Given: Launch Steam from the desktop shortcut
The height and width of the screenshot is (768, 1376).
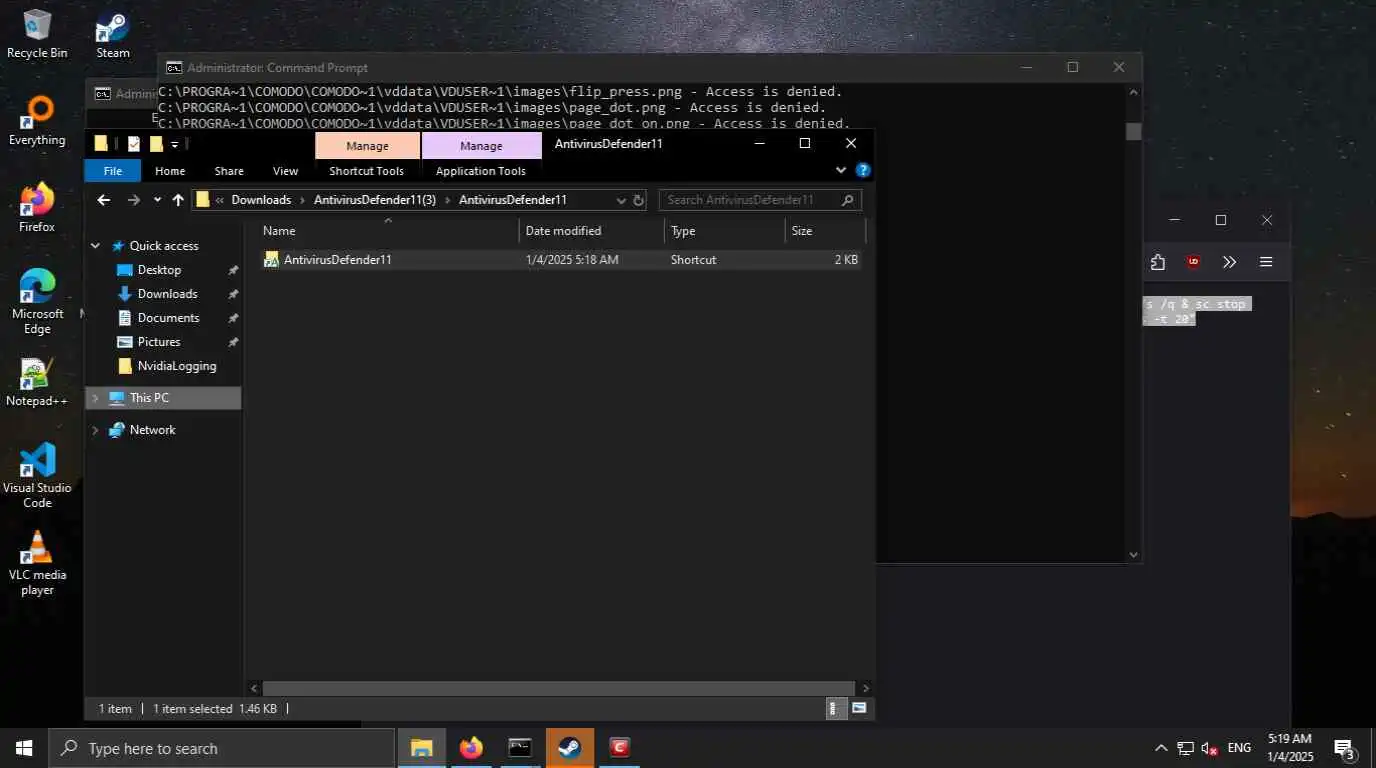Looking at the screenshot, I should coord(113,33).
